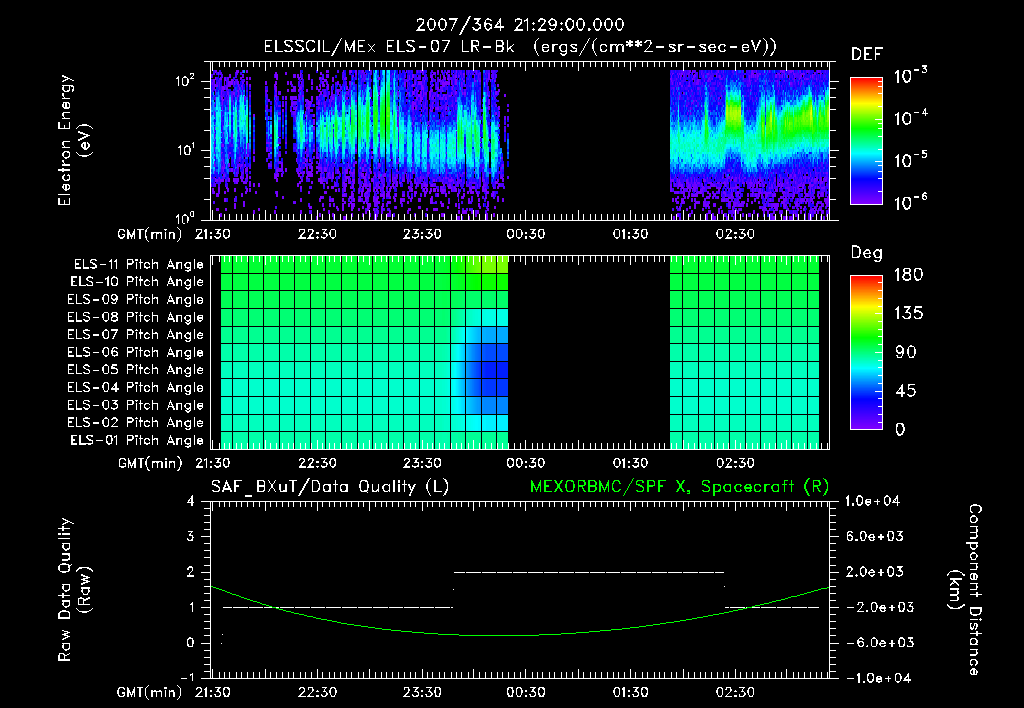
Task: Click 01:30 tick under the pitch angle panel
Action: tap(630, 464)
